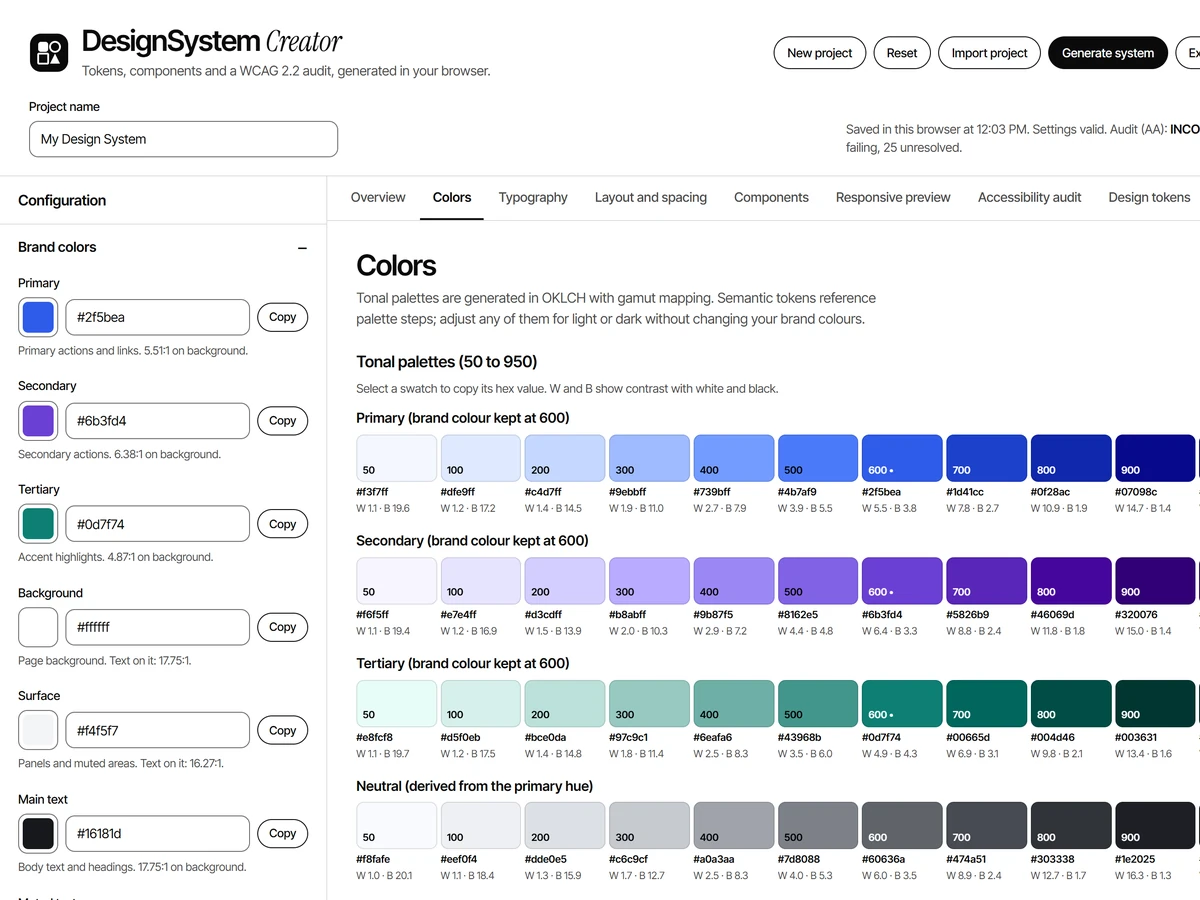Select Tertiary palette swatch 500

(818, 704)
